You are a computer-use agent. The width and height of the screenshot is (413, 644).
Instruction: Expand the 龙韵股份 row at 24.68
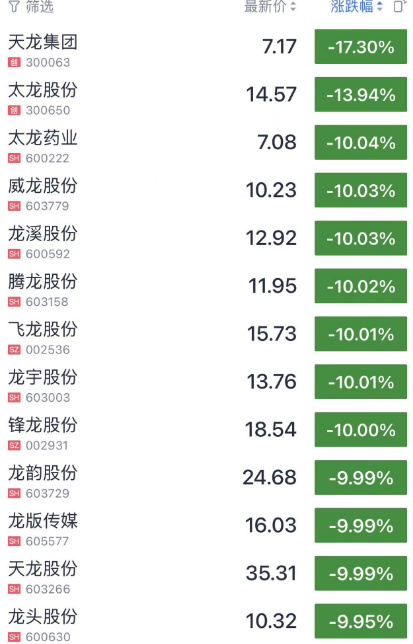tap(206, 481)
